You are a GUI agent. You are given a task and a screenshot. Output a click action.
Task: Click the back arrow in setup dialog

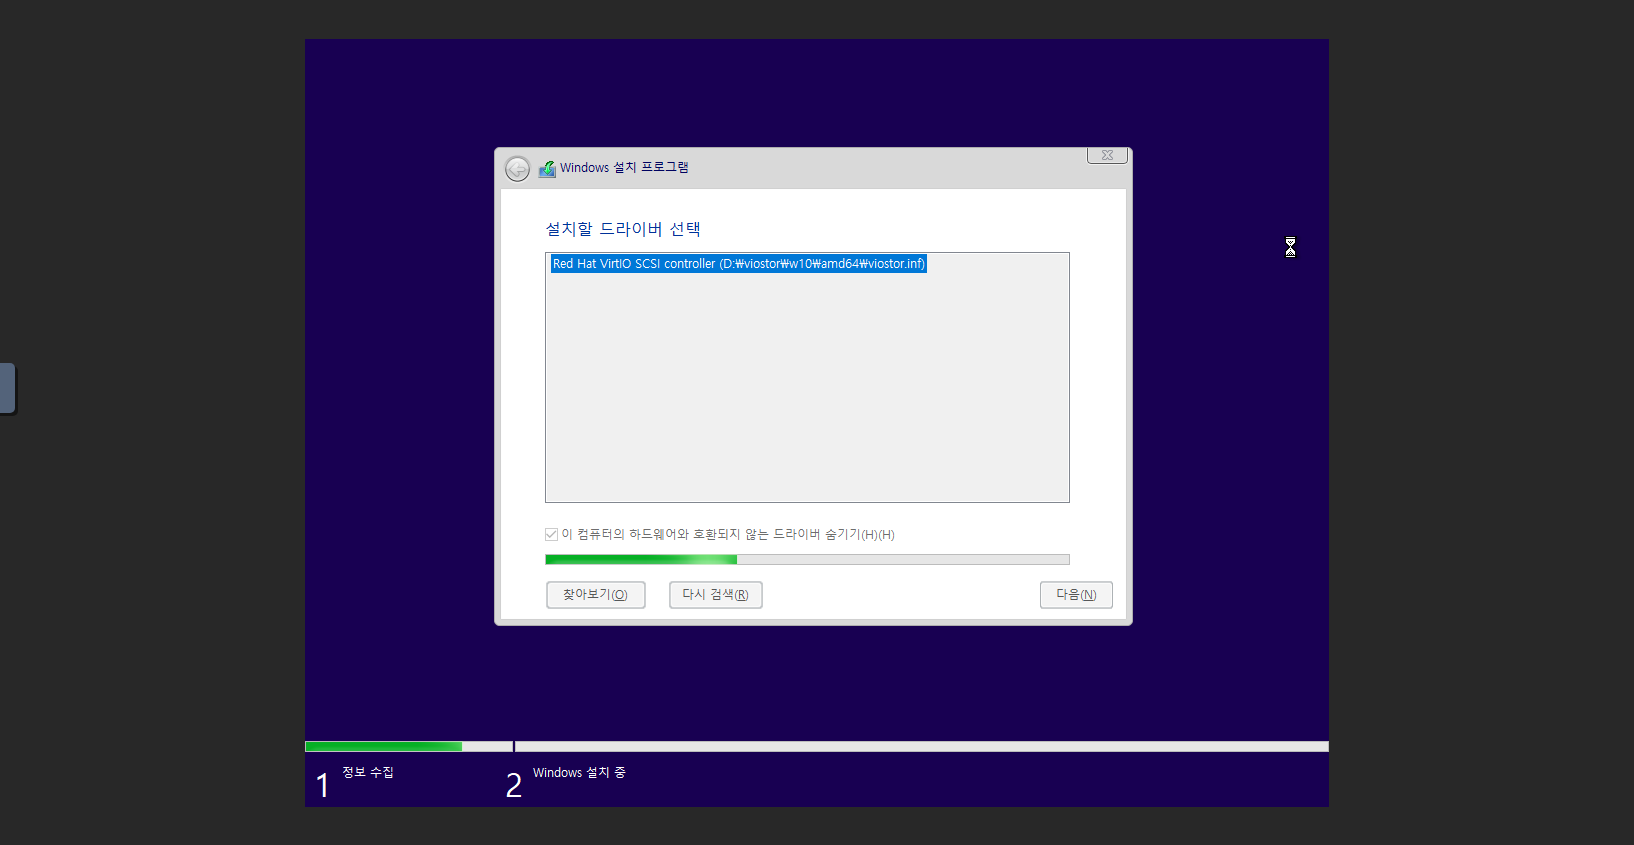click(517, 169)
